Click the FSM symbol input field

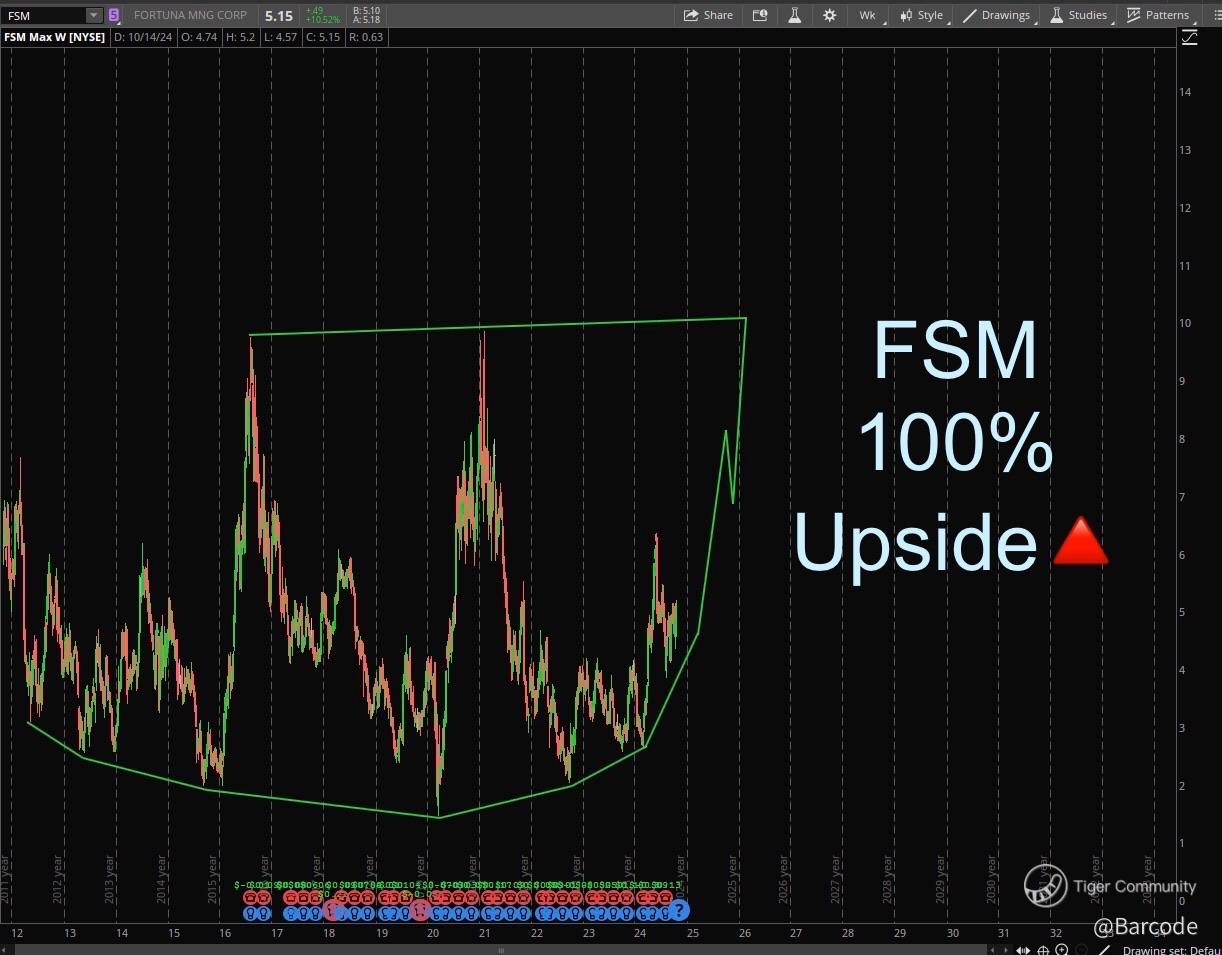point(44,15)
